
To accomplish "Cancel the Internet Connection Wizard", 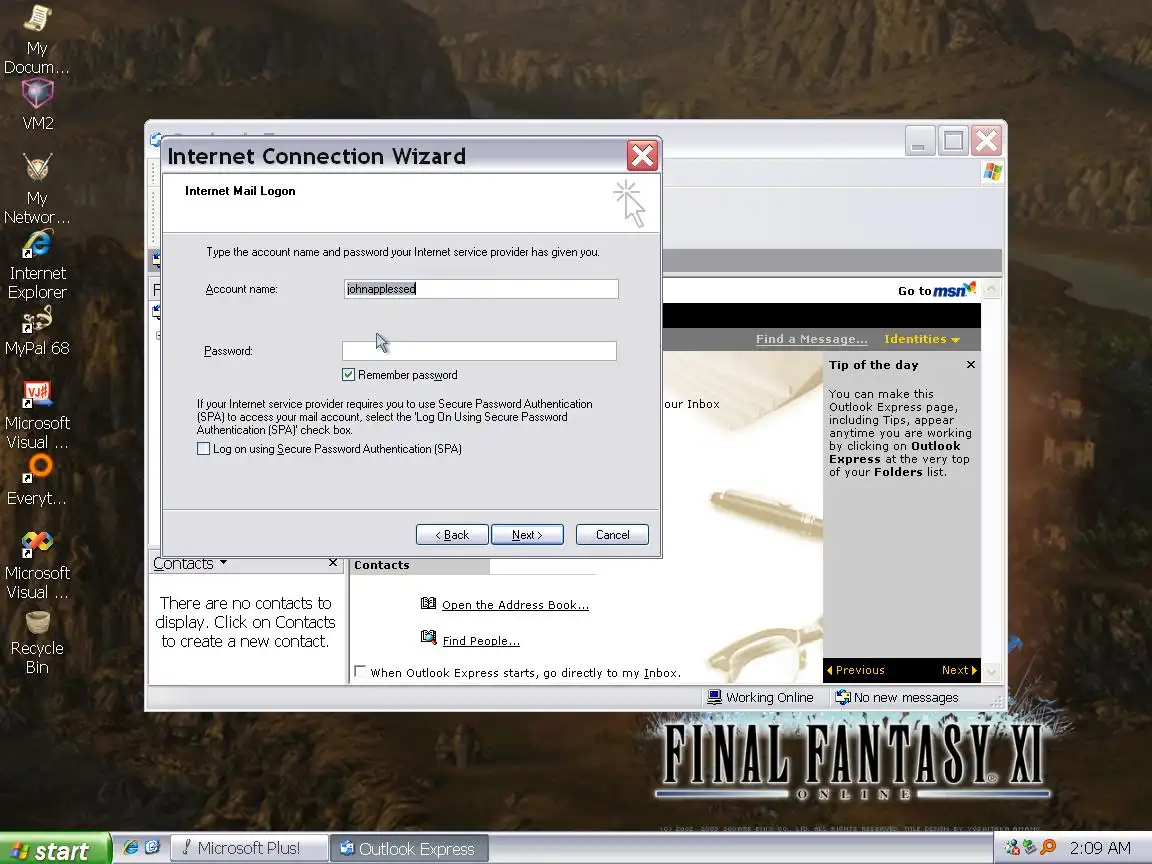I will pyautogui.click(x=612, y=535).
